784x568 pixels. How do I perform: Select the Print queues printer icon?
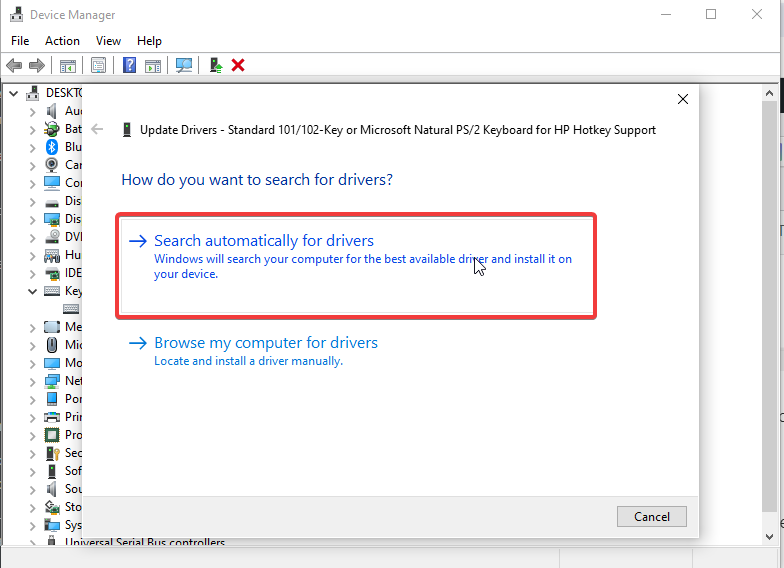coord(52,416)
